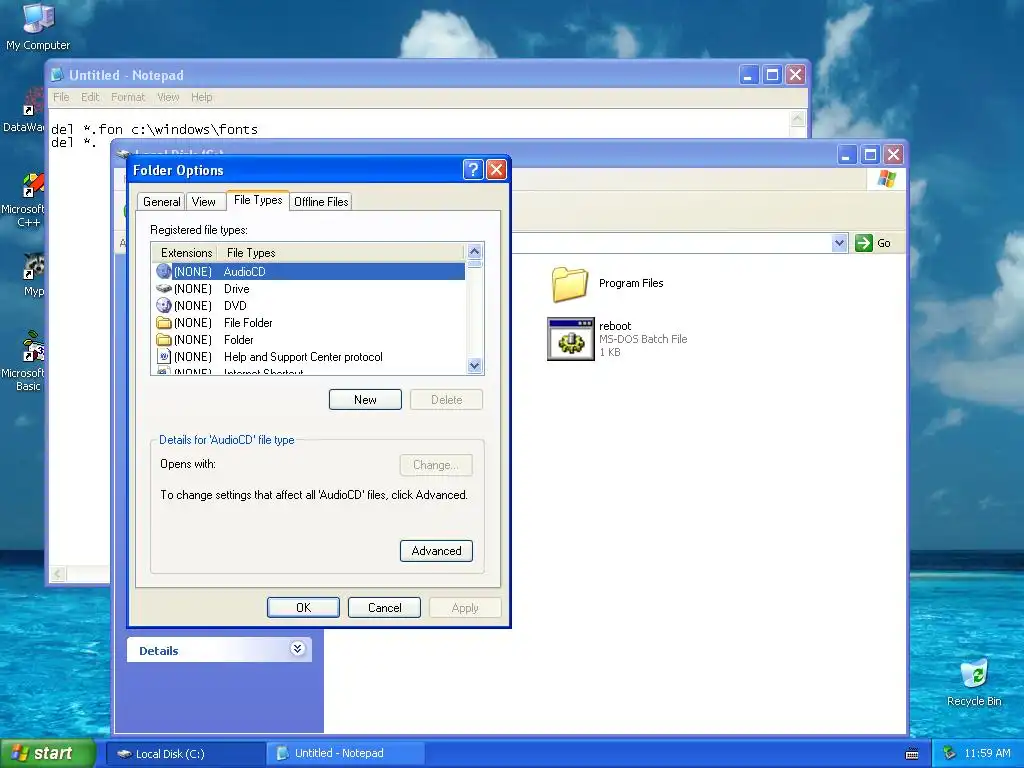The width and height of the screenshot is (1024, 768).
Task: Click the taskbar clock showing 11:59 AM
Action: (987, 754)
